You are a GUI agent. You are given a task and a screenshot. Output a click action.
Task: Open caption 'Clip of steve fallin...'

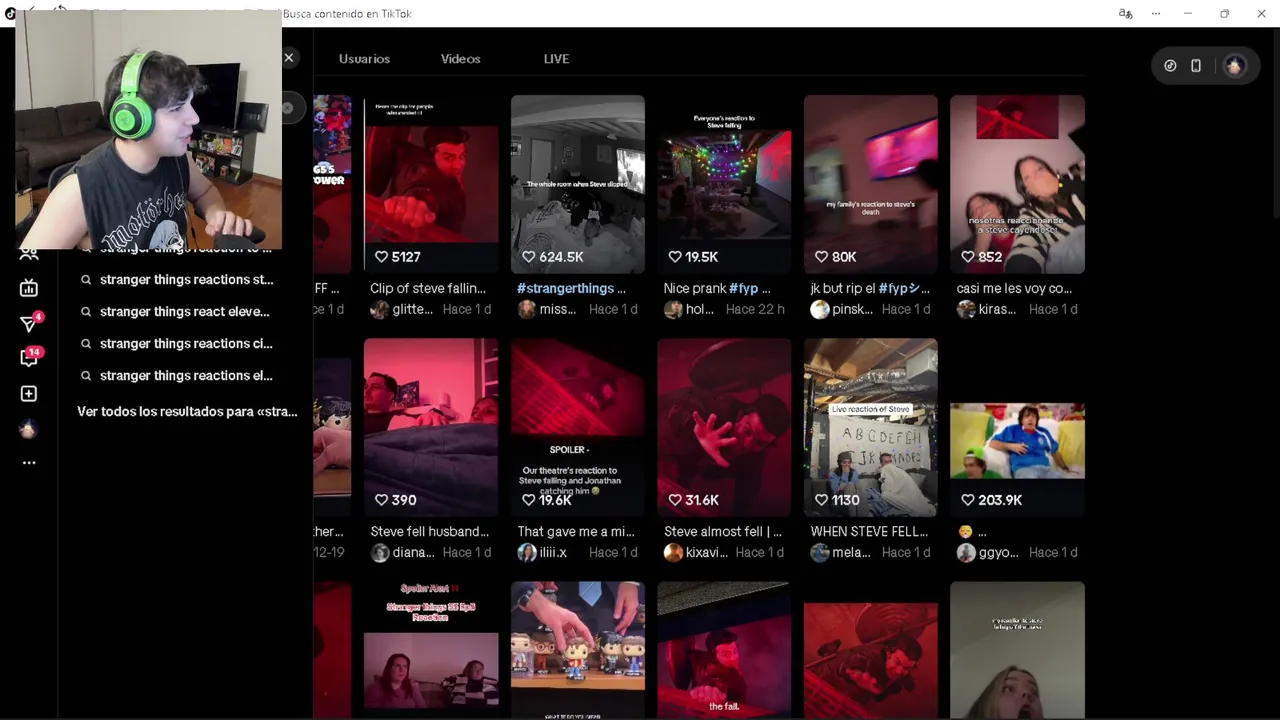coord(428,288)
